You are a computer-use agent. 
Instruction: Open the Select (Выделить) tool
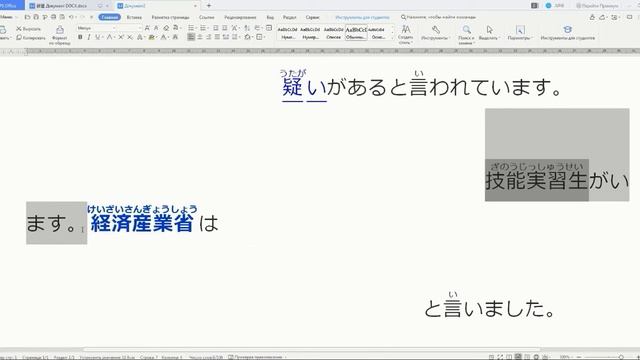(x=489, y=33)
